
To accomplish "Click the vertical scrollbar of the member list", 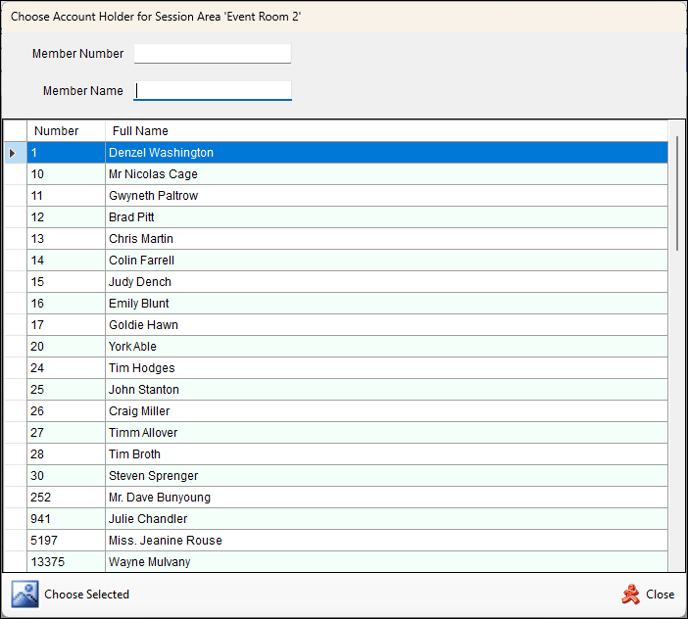I will (x=677, y=193).
